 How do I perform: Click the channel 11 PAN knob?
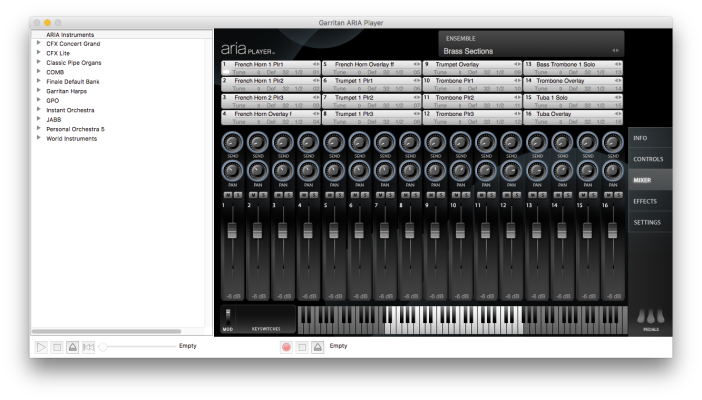click(x=486, y=171)
